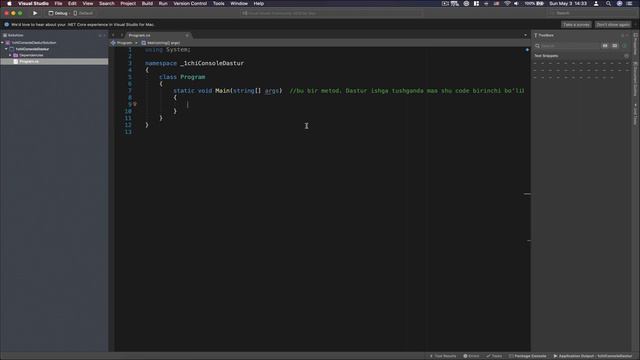
Task: Navigate back with editor left arrow
Action: tap(113, 36)
